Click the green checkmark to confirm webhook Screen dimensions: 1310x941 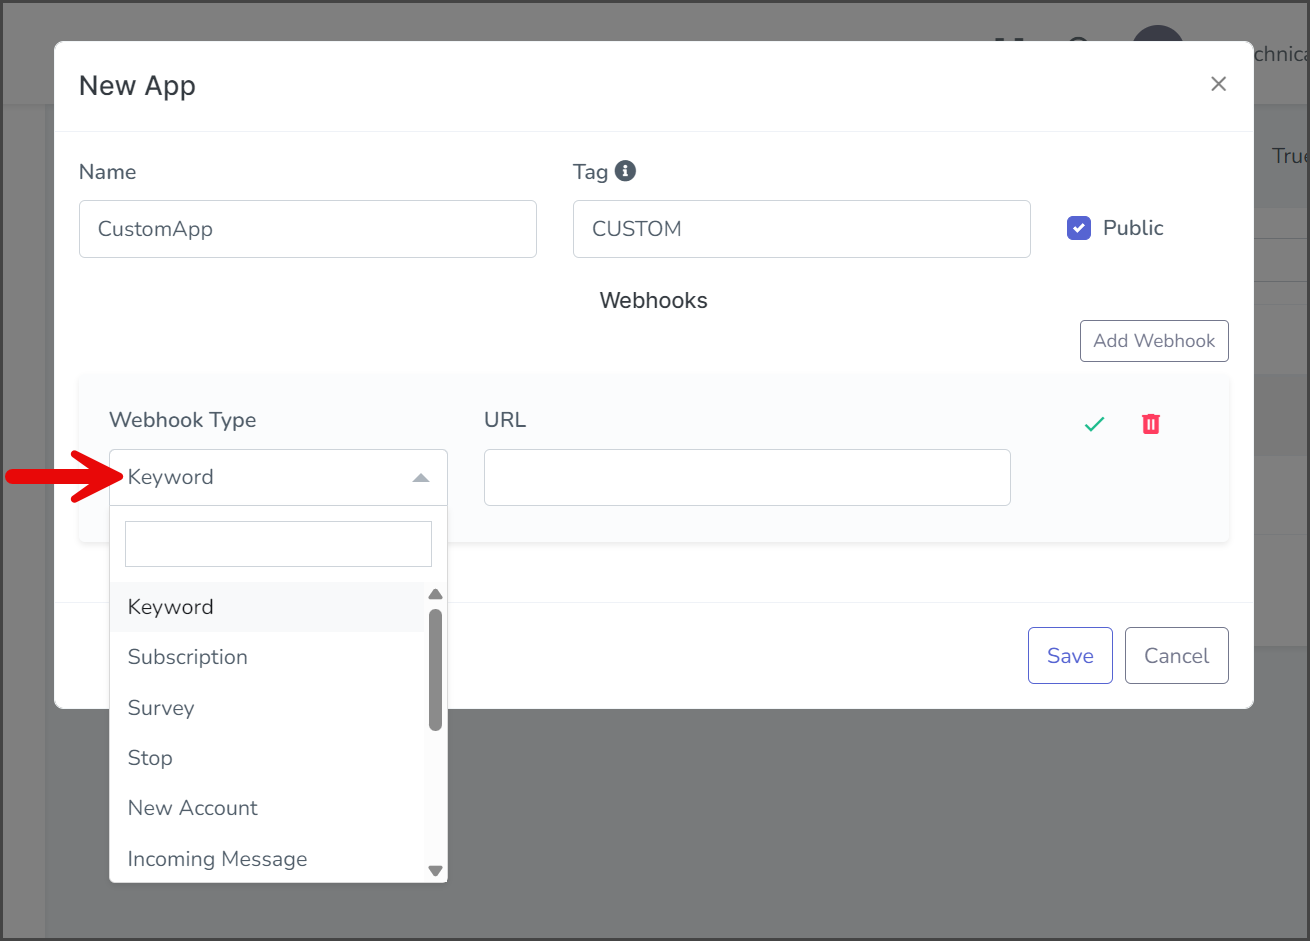[x=1094, y=424]
